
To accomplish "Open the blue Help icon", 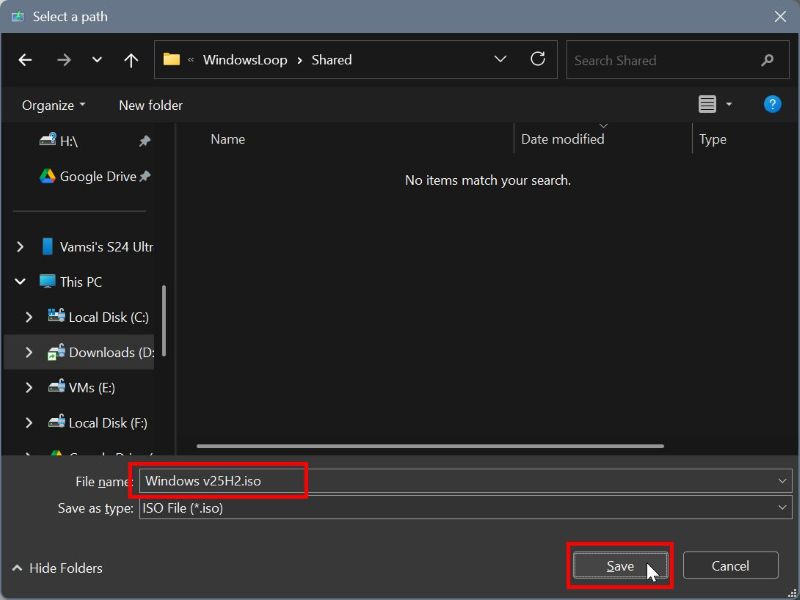I will (x=772, y=104).
